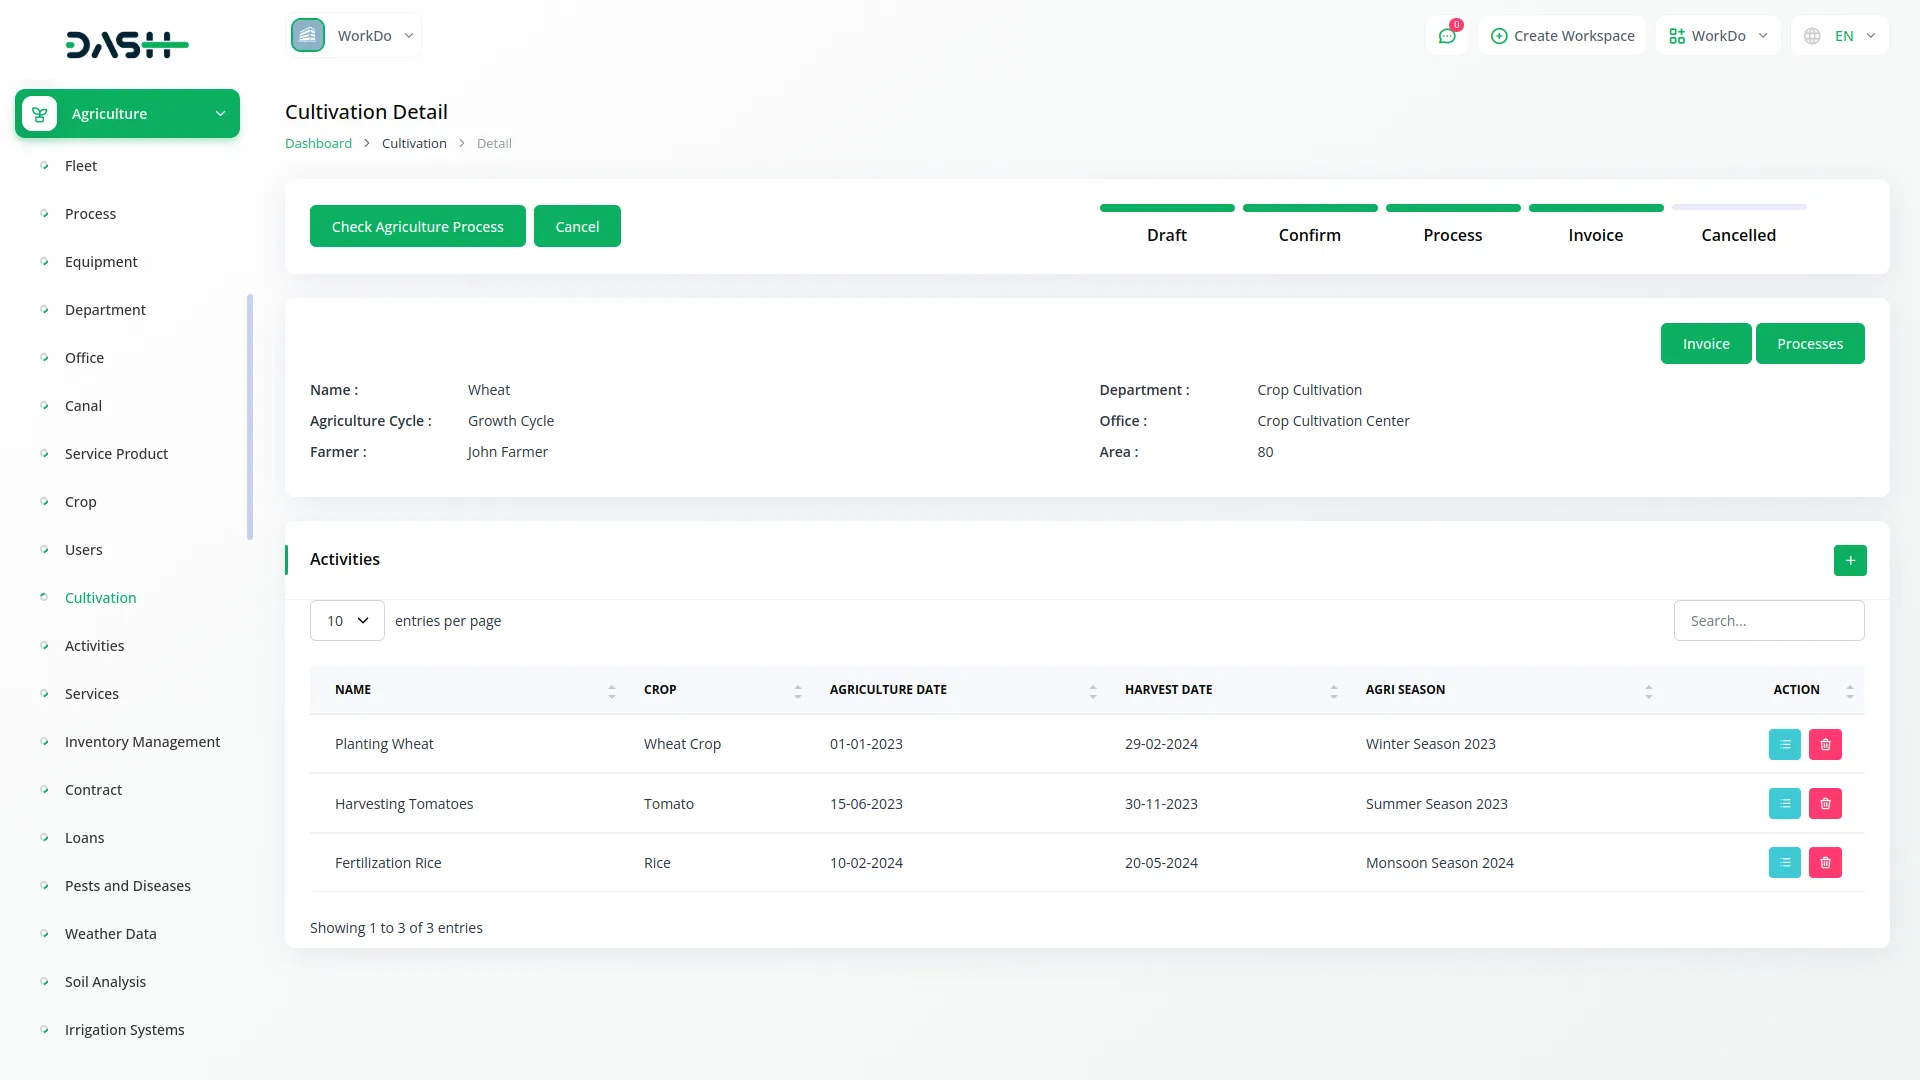Open entries per page dropdown
The image size is (1920, 1080).
pyautogui.click(x=347, y=621)
